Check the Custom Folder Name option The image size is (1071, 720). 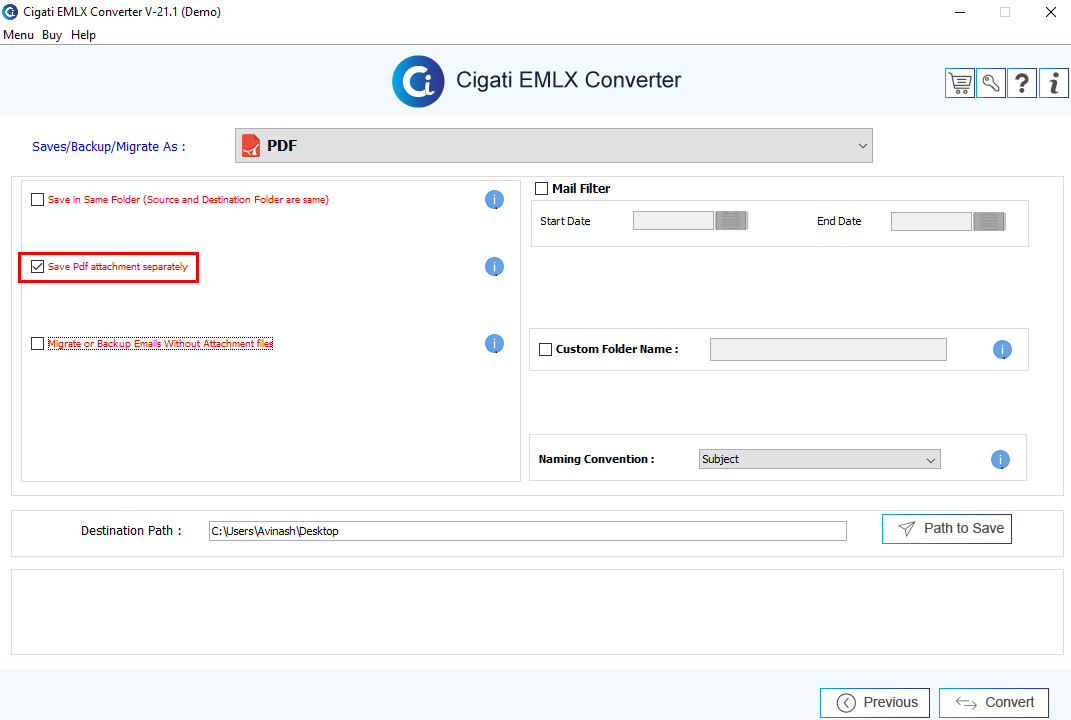click(x=546, y=350)
